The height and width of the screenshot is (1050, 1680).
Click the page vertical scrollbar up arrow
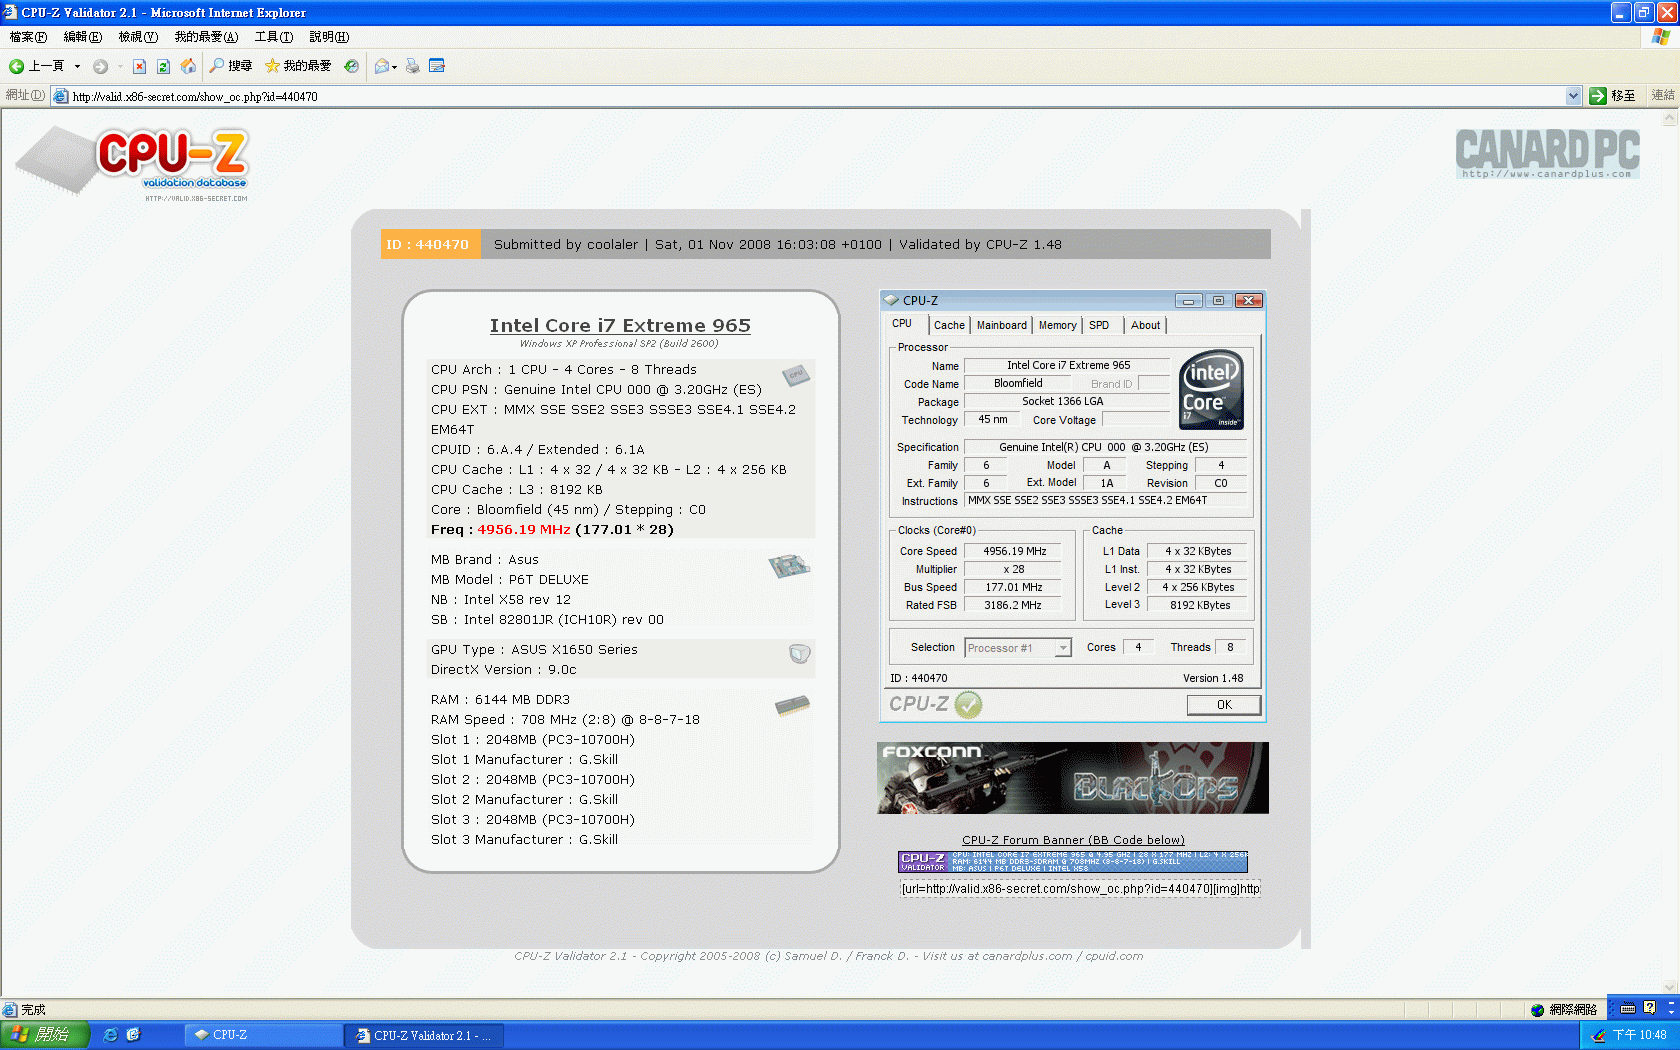1669,118
